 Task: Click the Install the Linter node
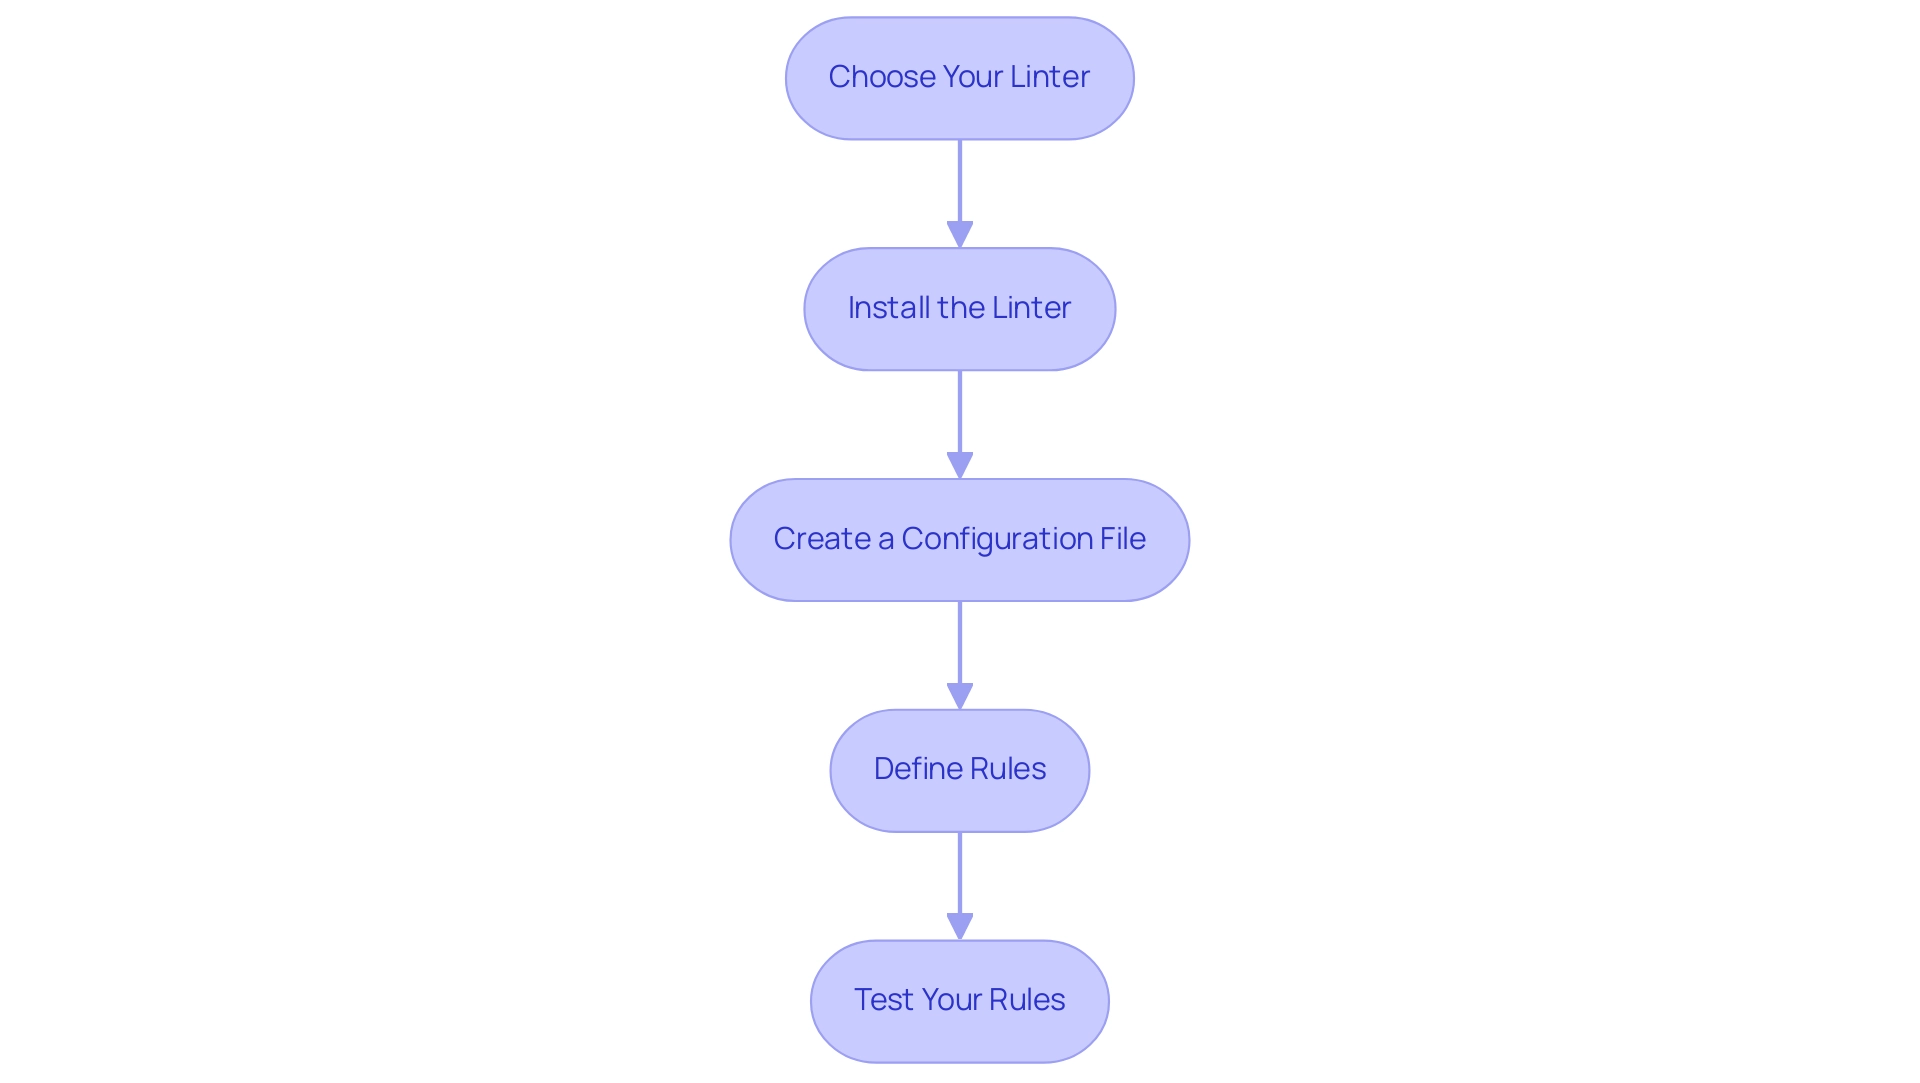(x=959, y=306)
